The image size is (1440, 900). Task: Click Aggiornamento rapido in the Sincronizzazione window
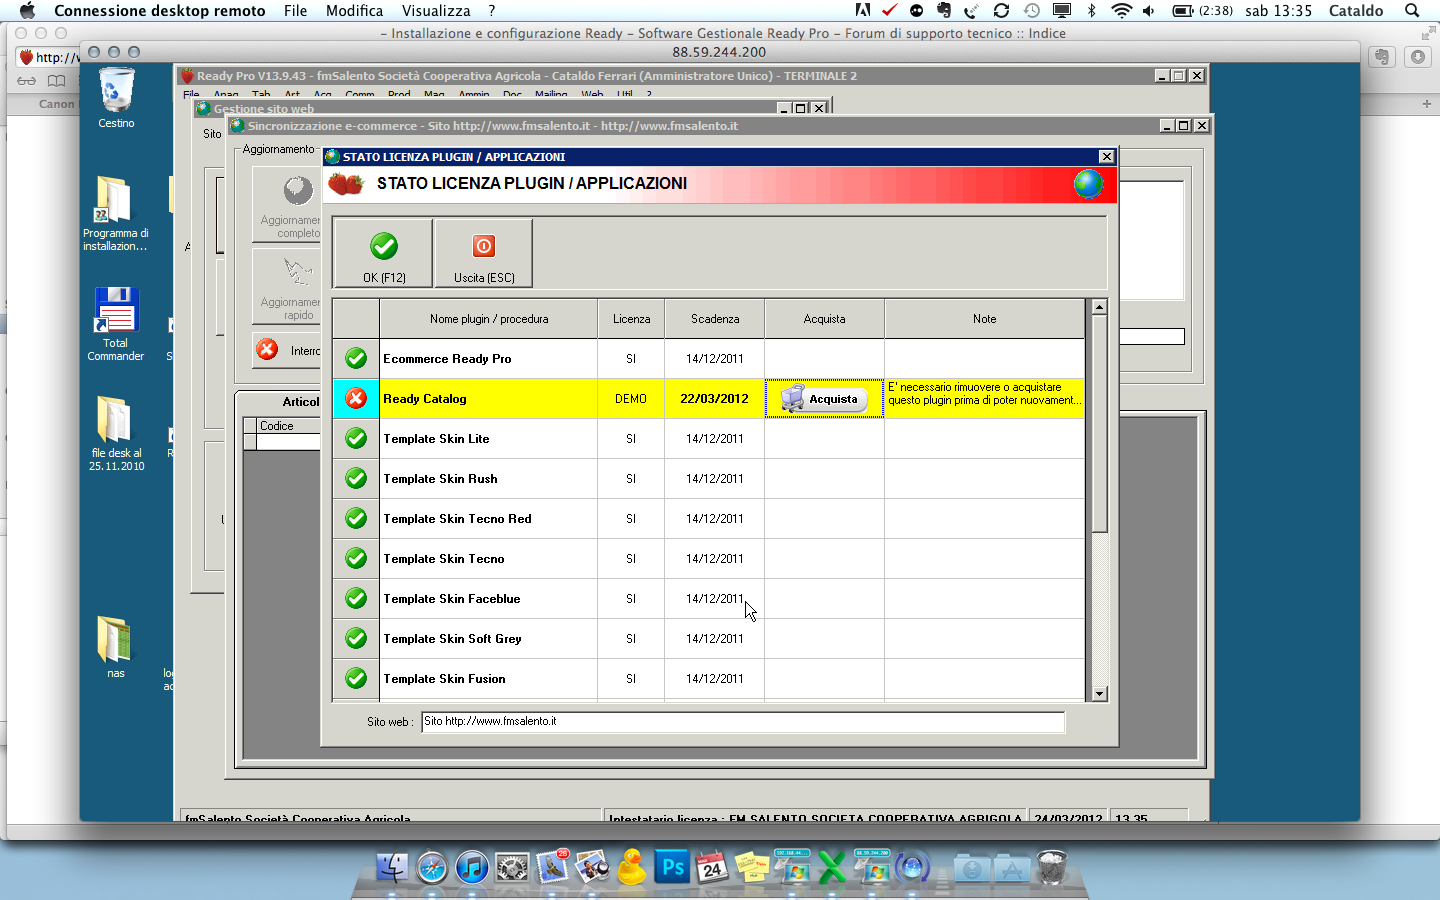coord(287,287)
